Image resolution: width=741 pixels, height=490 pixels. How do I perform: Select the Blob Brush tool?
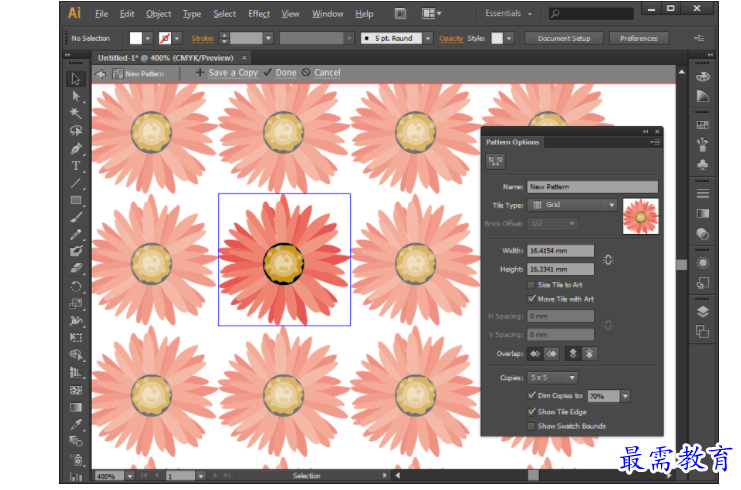click(x=76, y=251)
